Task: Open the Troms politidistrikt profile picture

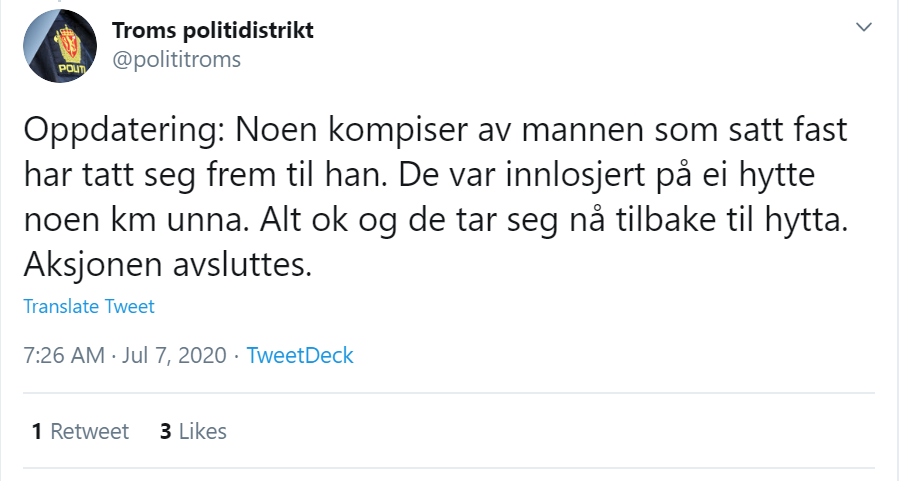Action: pos(59,47)
